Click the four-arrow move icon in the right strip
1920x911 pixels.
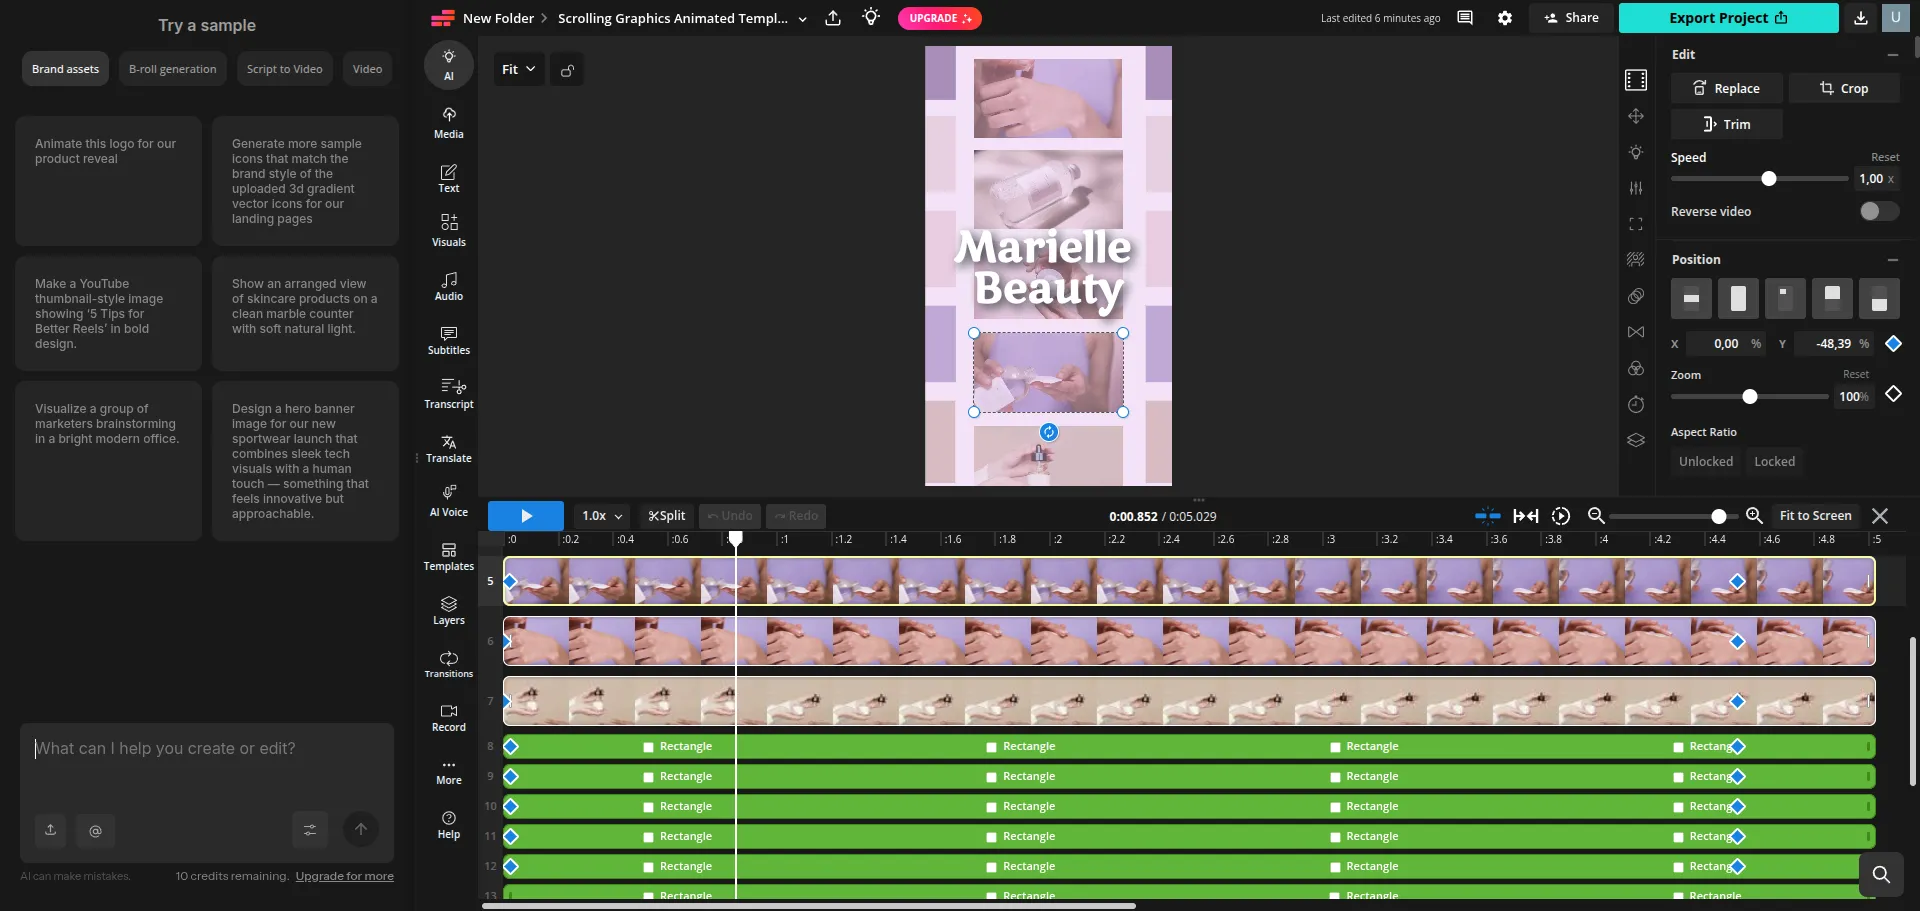pos(1636,116)
